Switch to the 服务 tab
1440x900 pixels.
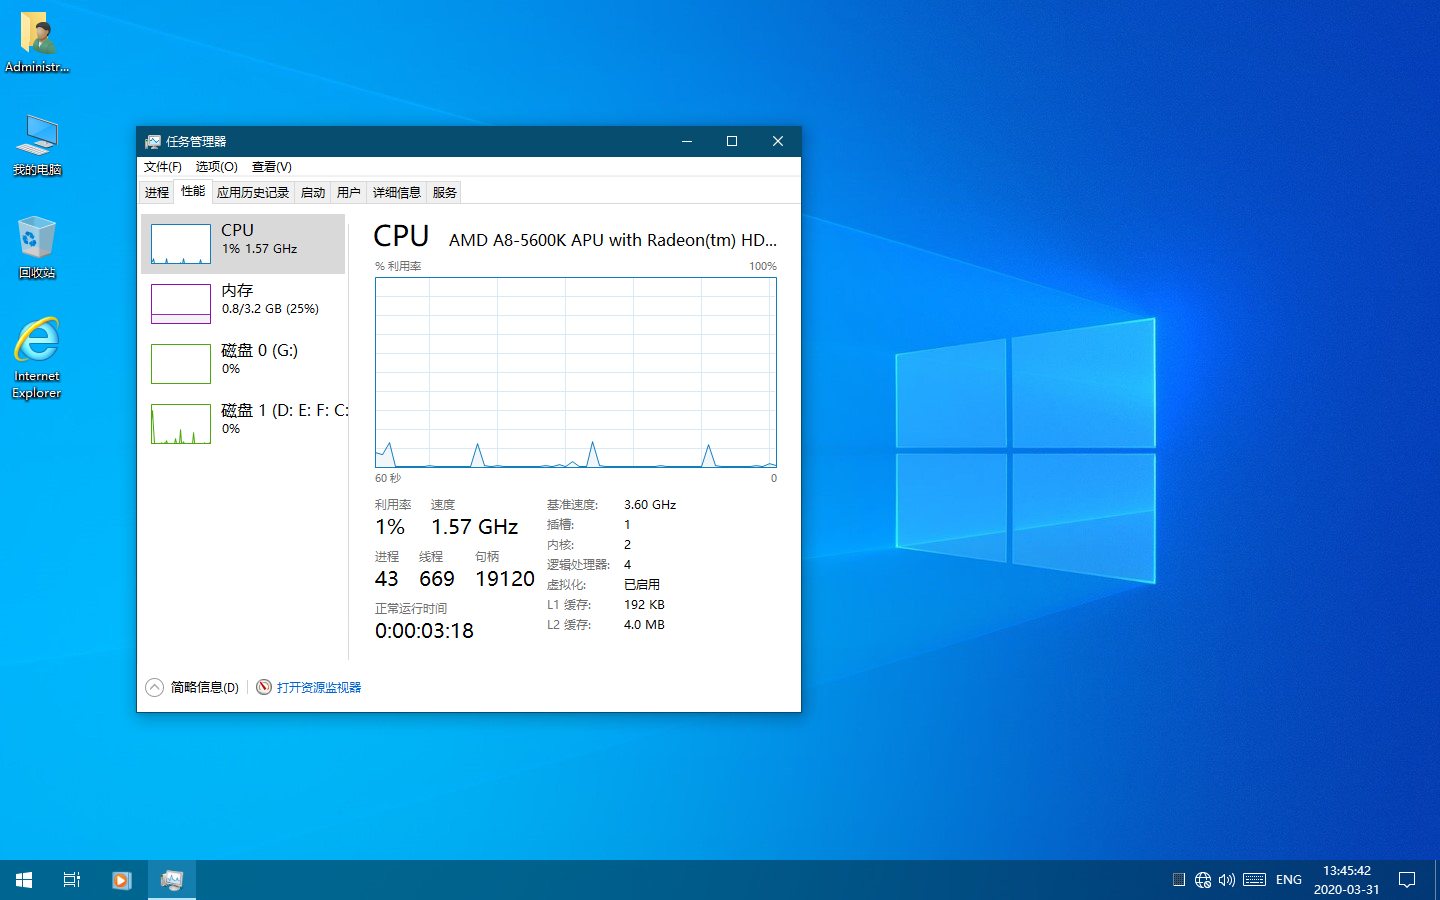point(445,193)
